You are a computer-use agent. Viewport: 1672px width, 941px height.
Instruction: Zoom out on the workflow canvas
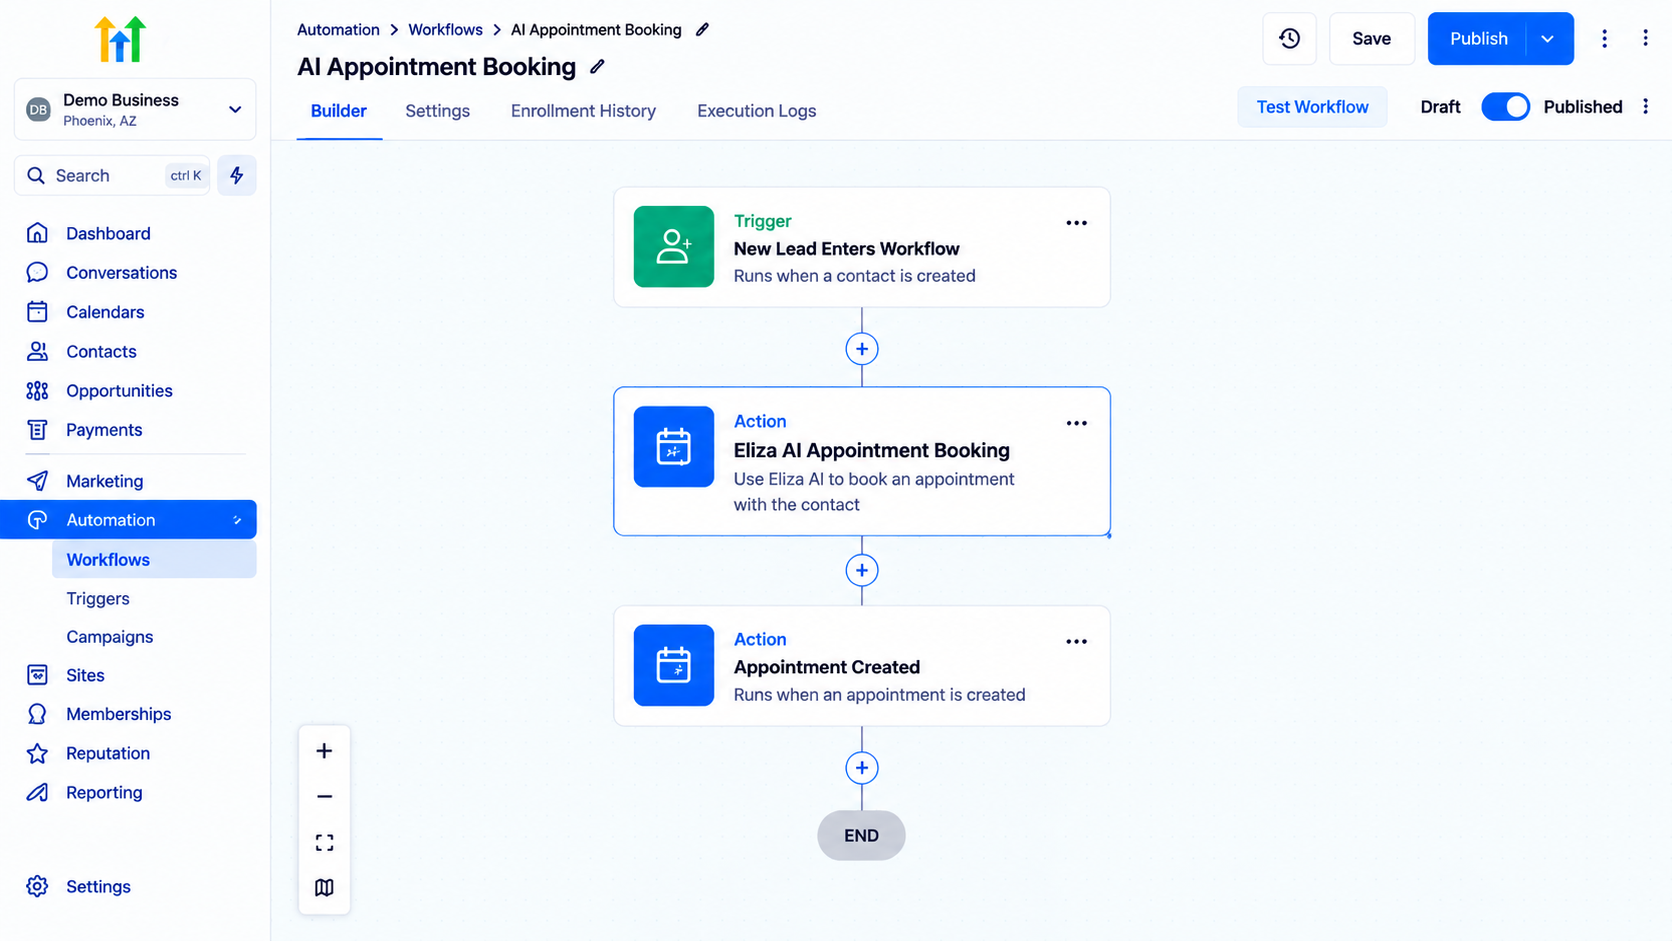(x=324, y=797)
